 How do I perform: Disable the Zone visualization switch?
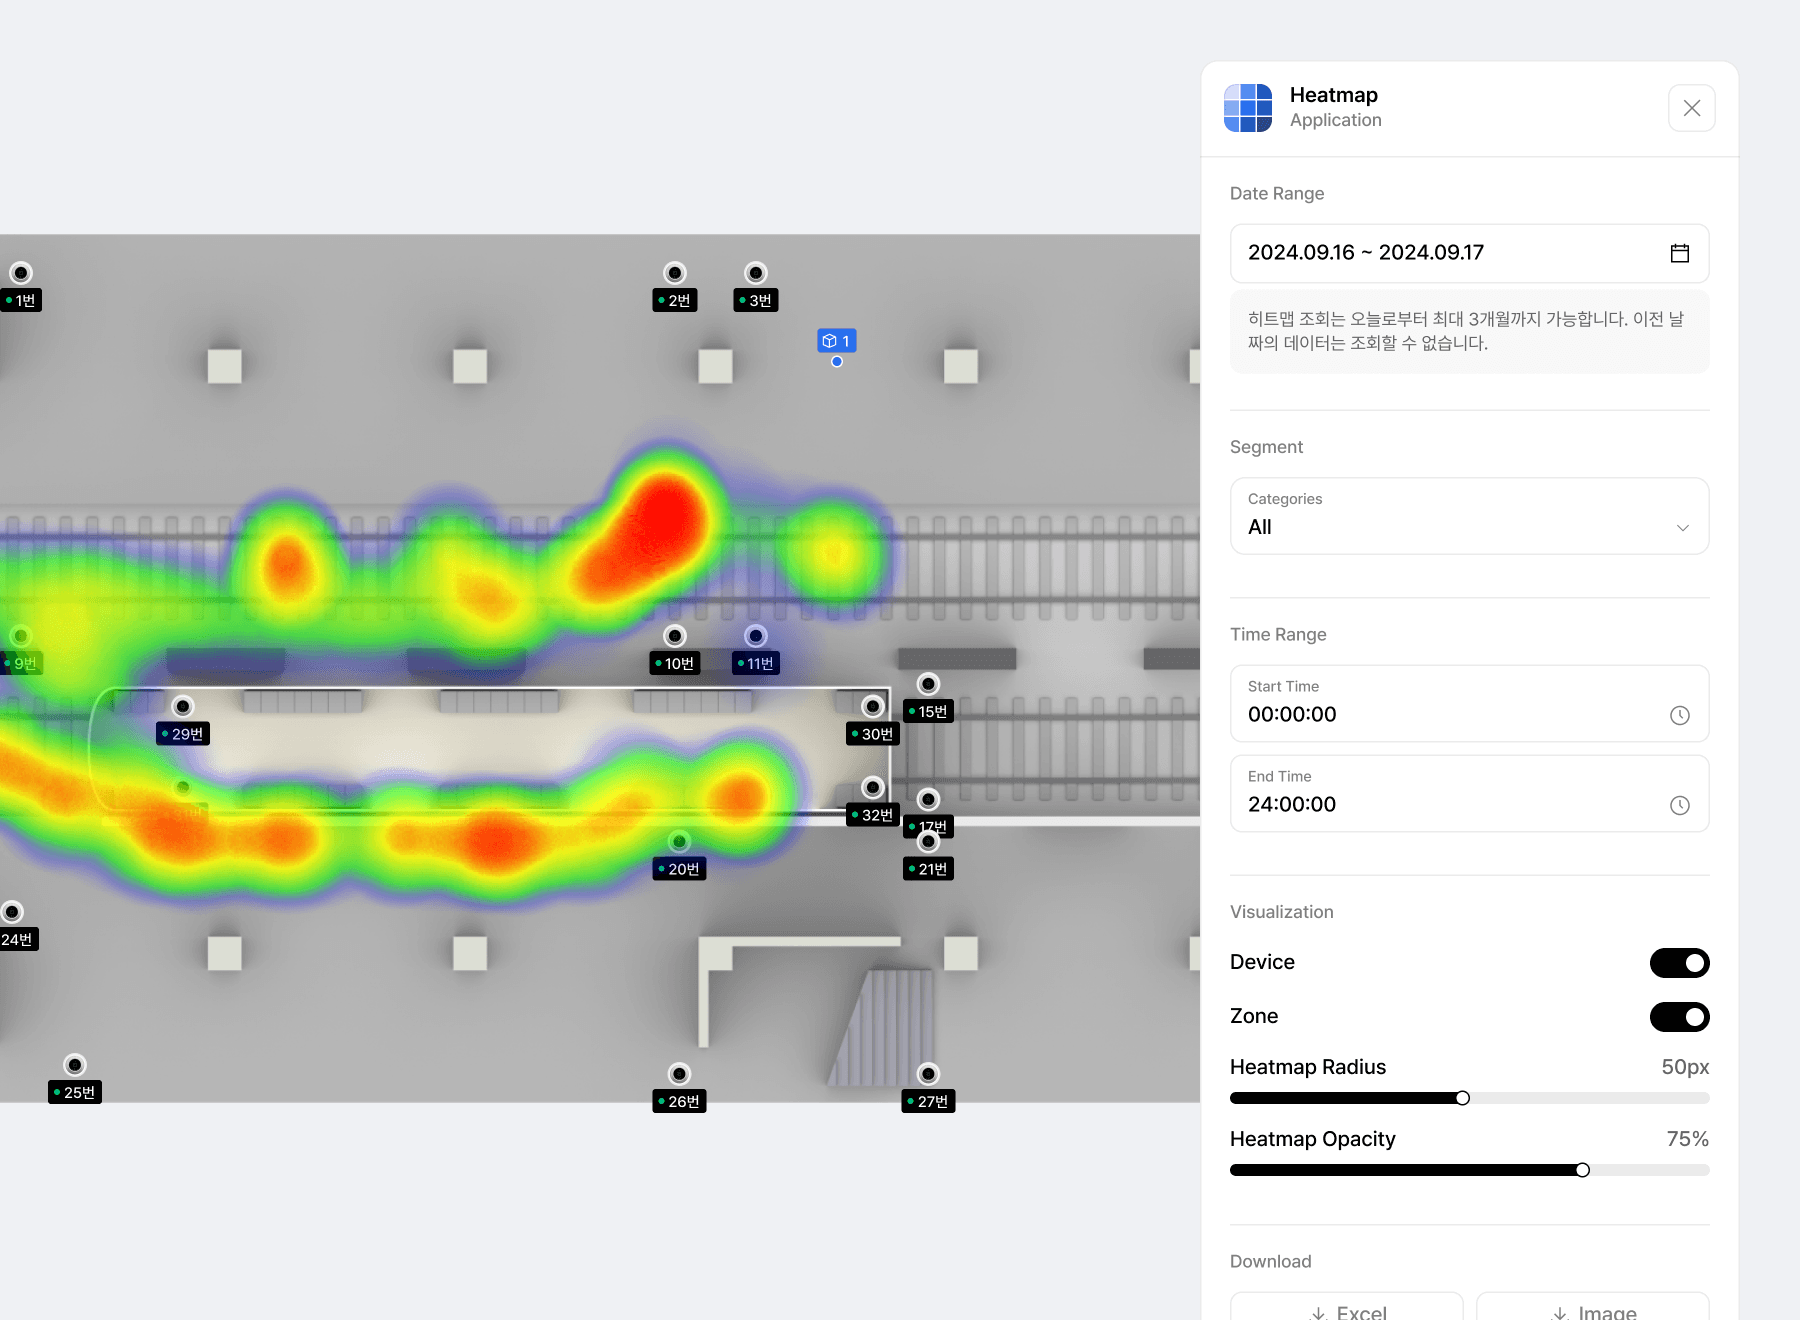click(1679, 1017)
